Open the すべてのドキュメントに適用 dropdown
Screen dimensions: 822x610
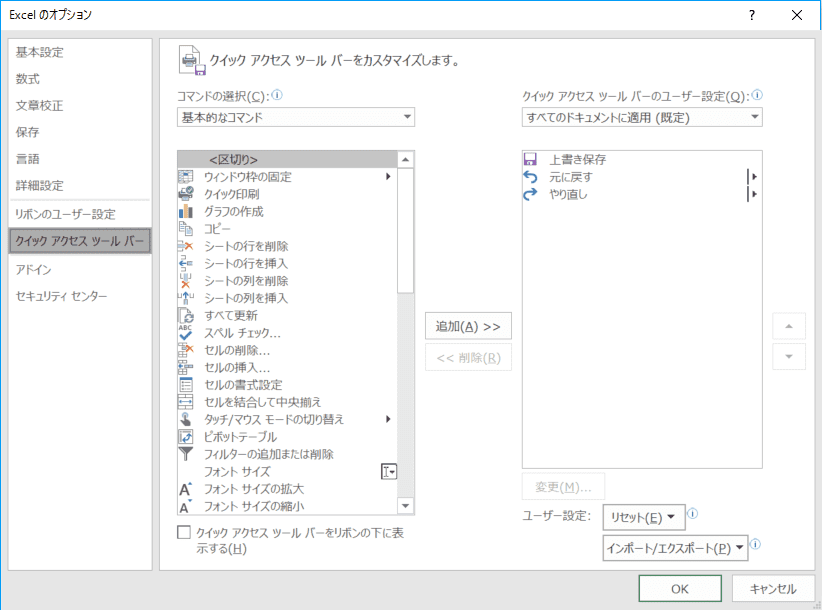[642, 117]
